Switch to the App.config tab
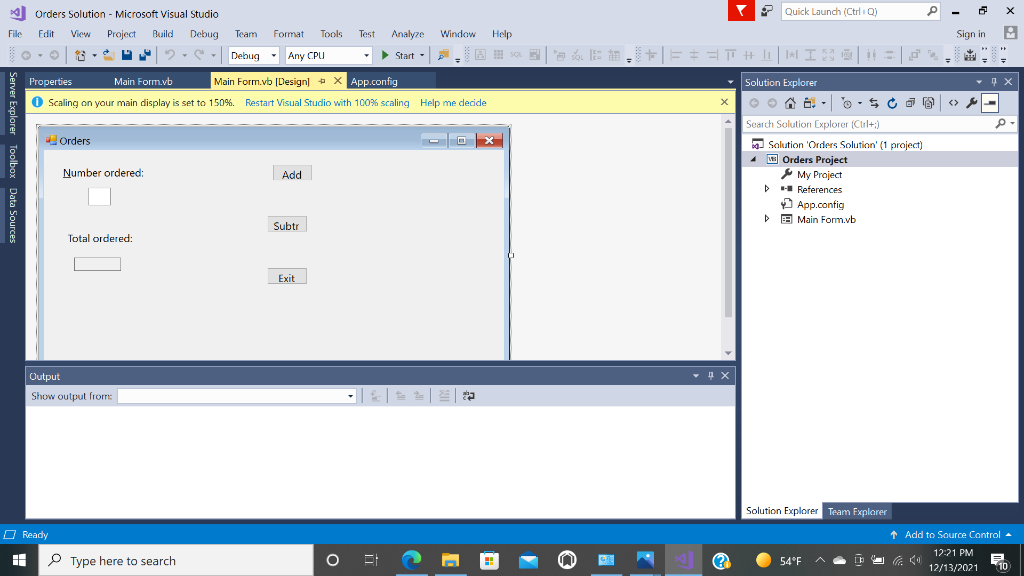This screenshot has height=576, width=1024. pos(374,81)
